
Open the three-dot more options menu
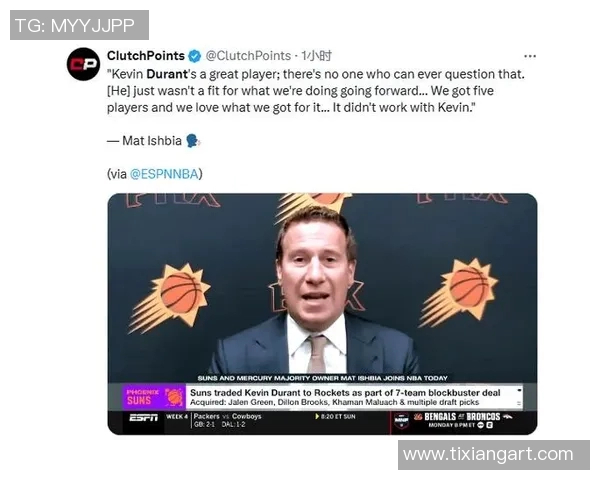530,57
